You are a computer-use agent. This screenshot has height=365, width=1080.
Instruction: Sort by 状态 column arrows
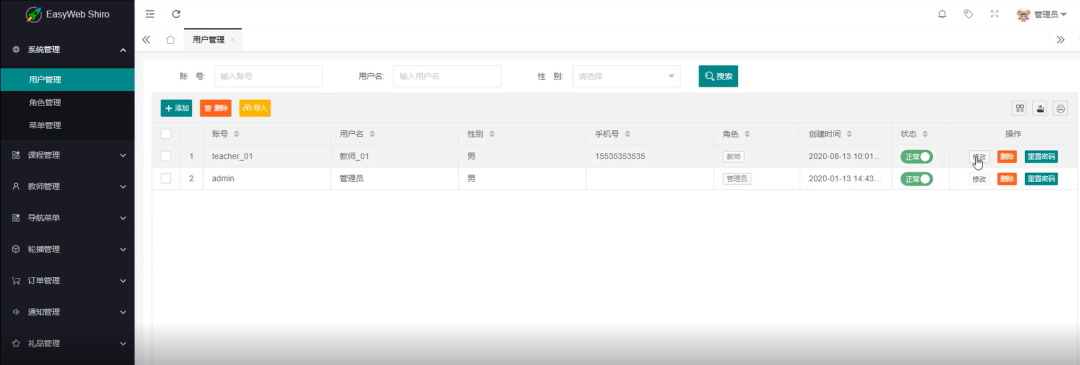pyautogui.click(x=925, y=134)
